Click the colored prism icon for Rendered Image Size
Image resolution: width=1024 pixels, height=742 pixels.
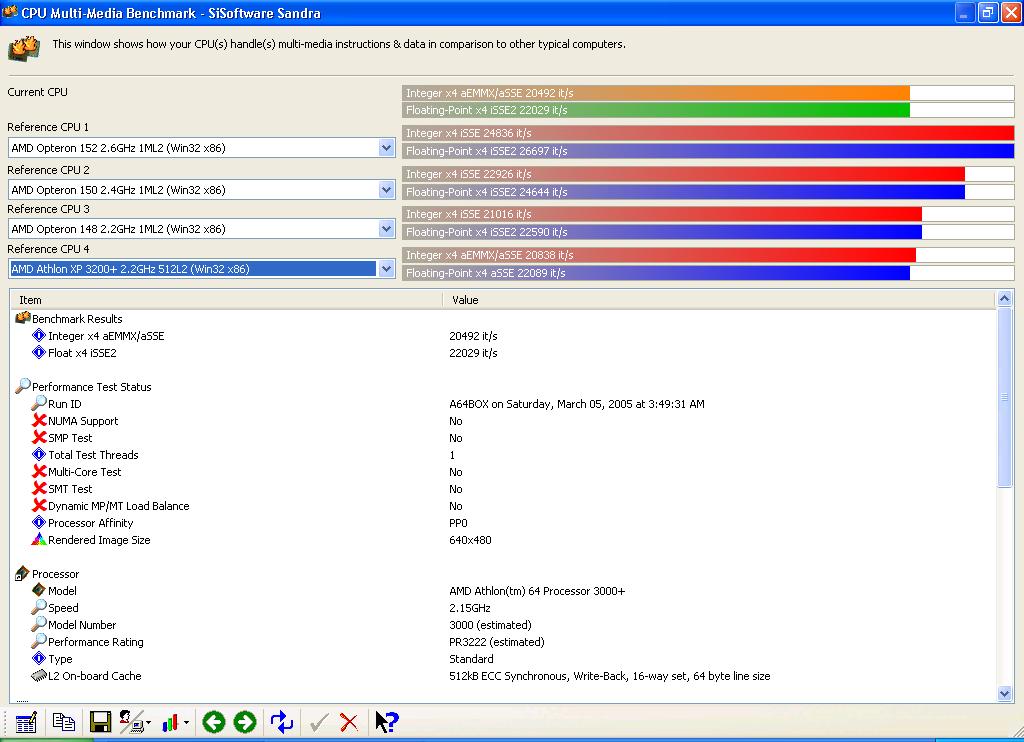(39, 540)
